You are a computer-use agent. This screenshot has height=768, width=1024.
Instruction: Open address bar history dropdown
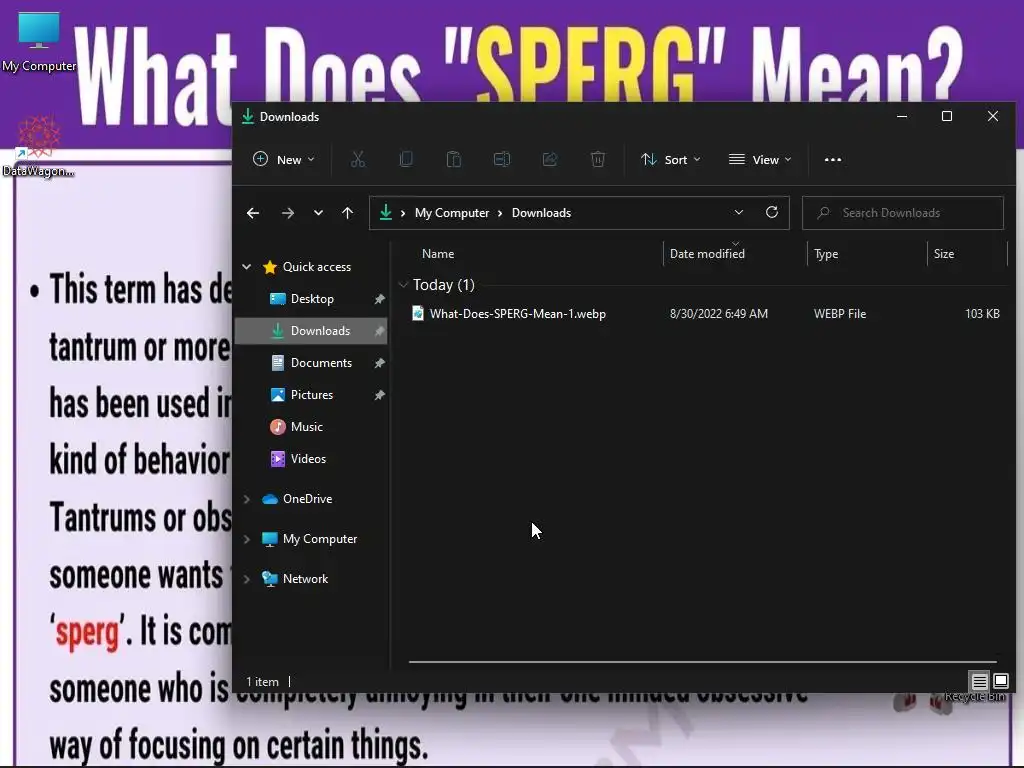tap(739, 213)
